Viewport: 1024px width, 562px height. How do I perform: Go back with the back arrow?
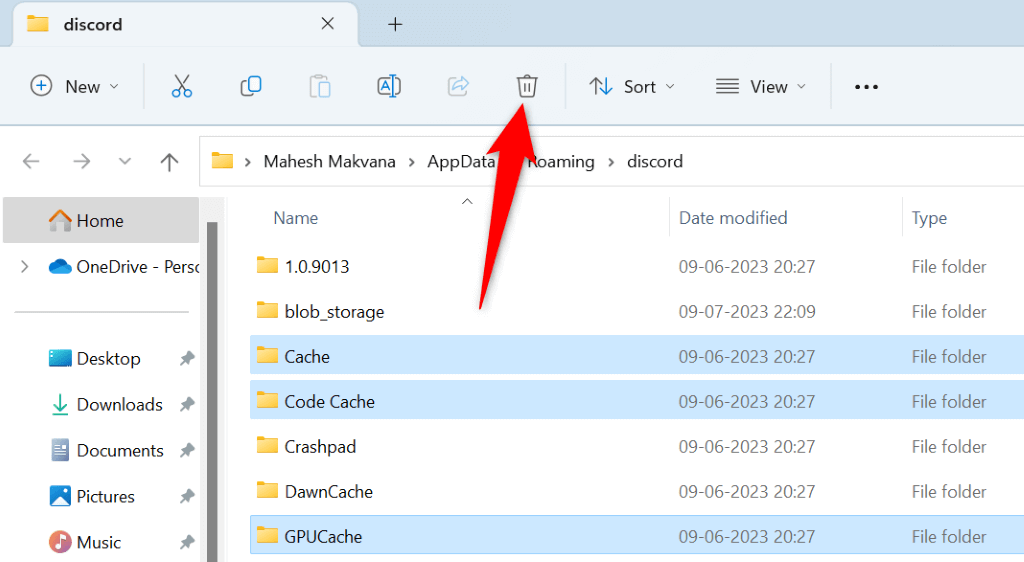tap(31, 161)
